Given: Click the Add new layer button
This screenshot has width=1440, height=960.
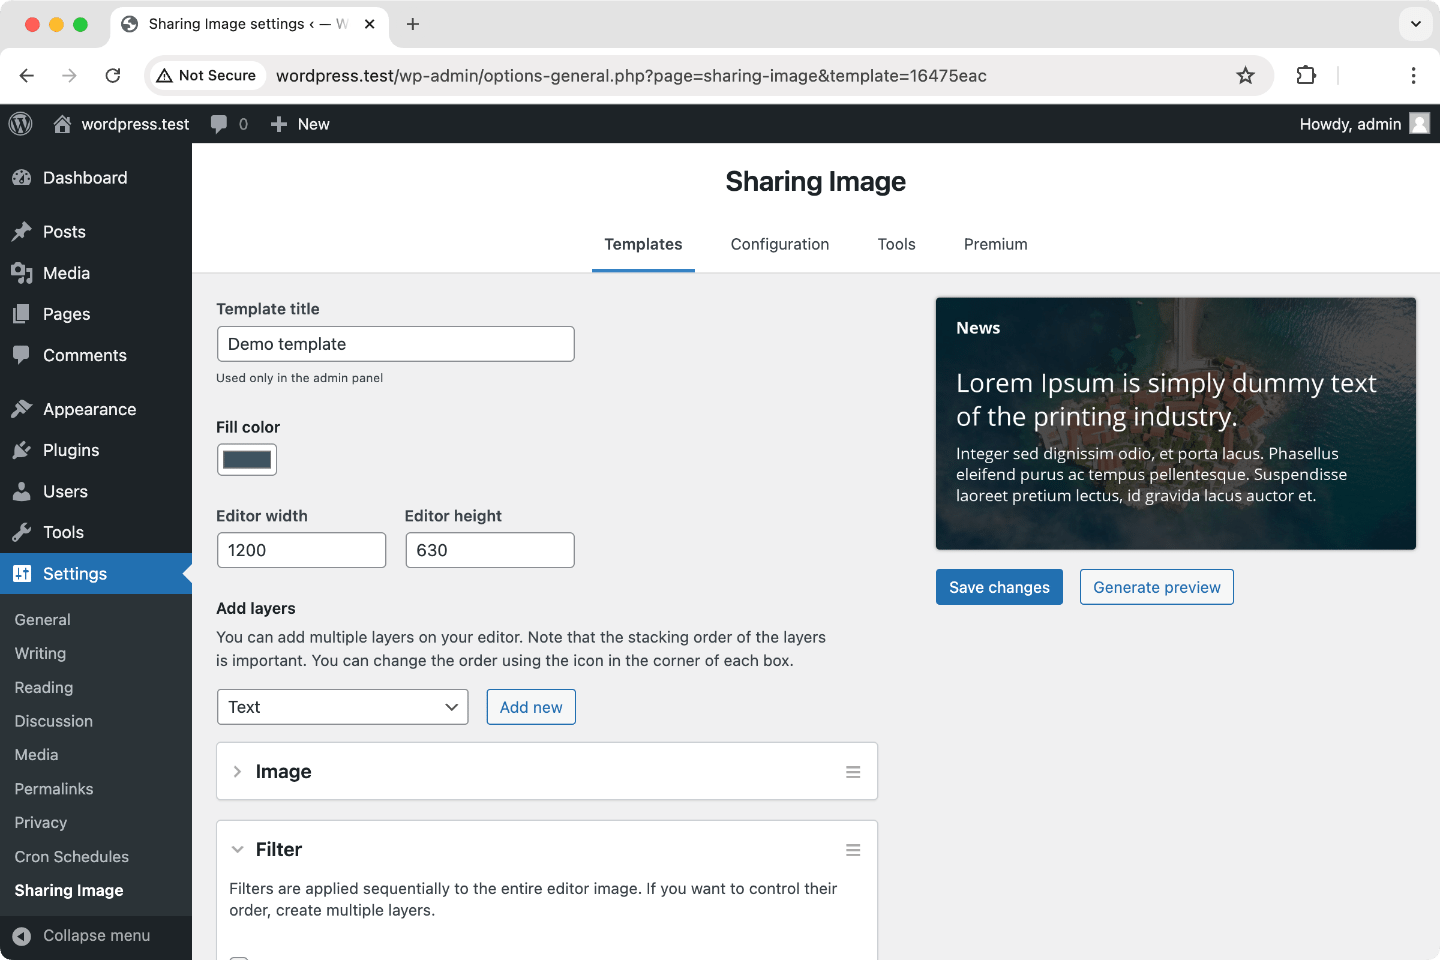Looking at the screenshot, I should [531, 707].
